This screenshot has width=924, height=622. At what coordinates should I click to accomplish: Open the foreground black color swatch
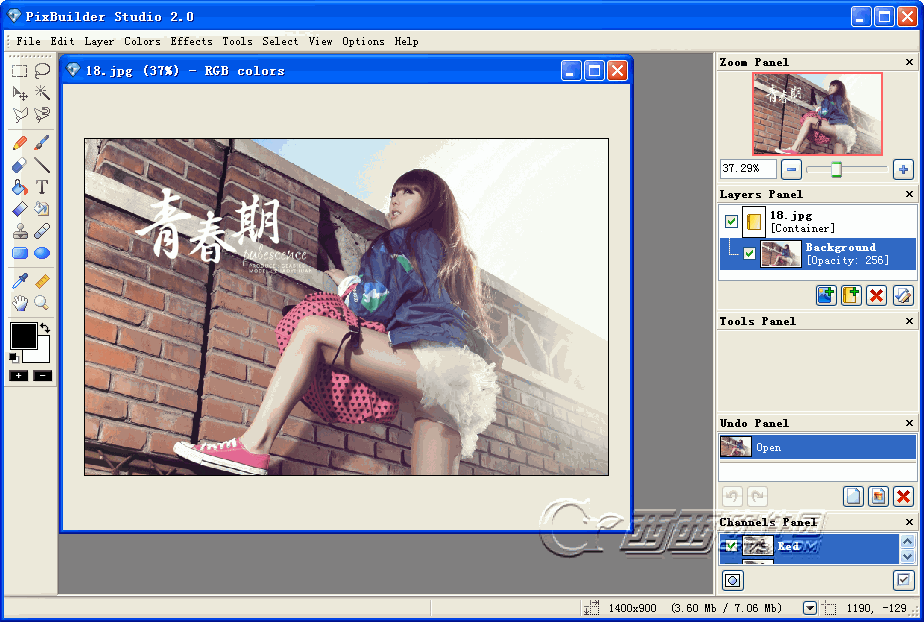[x=24, y=336]
